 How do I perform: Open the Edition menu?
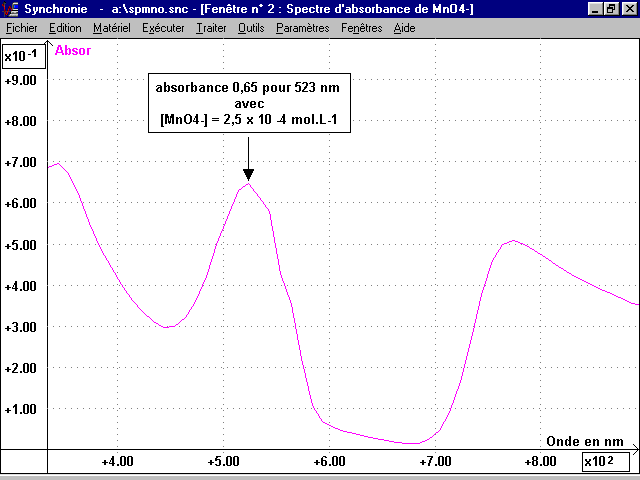pos(65,28)
